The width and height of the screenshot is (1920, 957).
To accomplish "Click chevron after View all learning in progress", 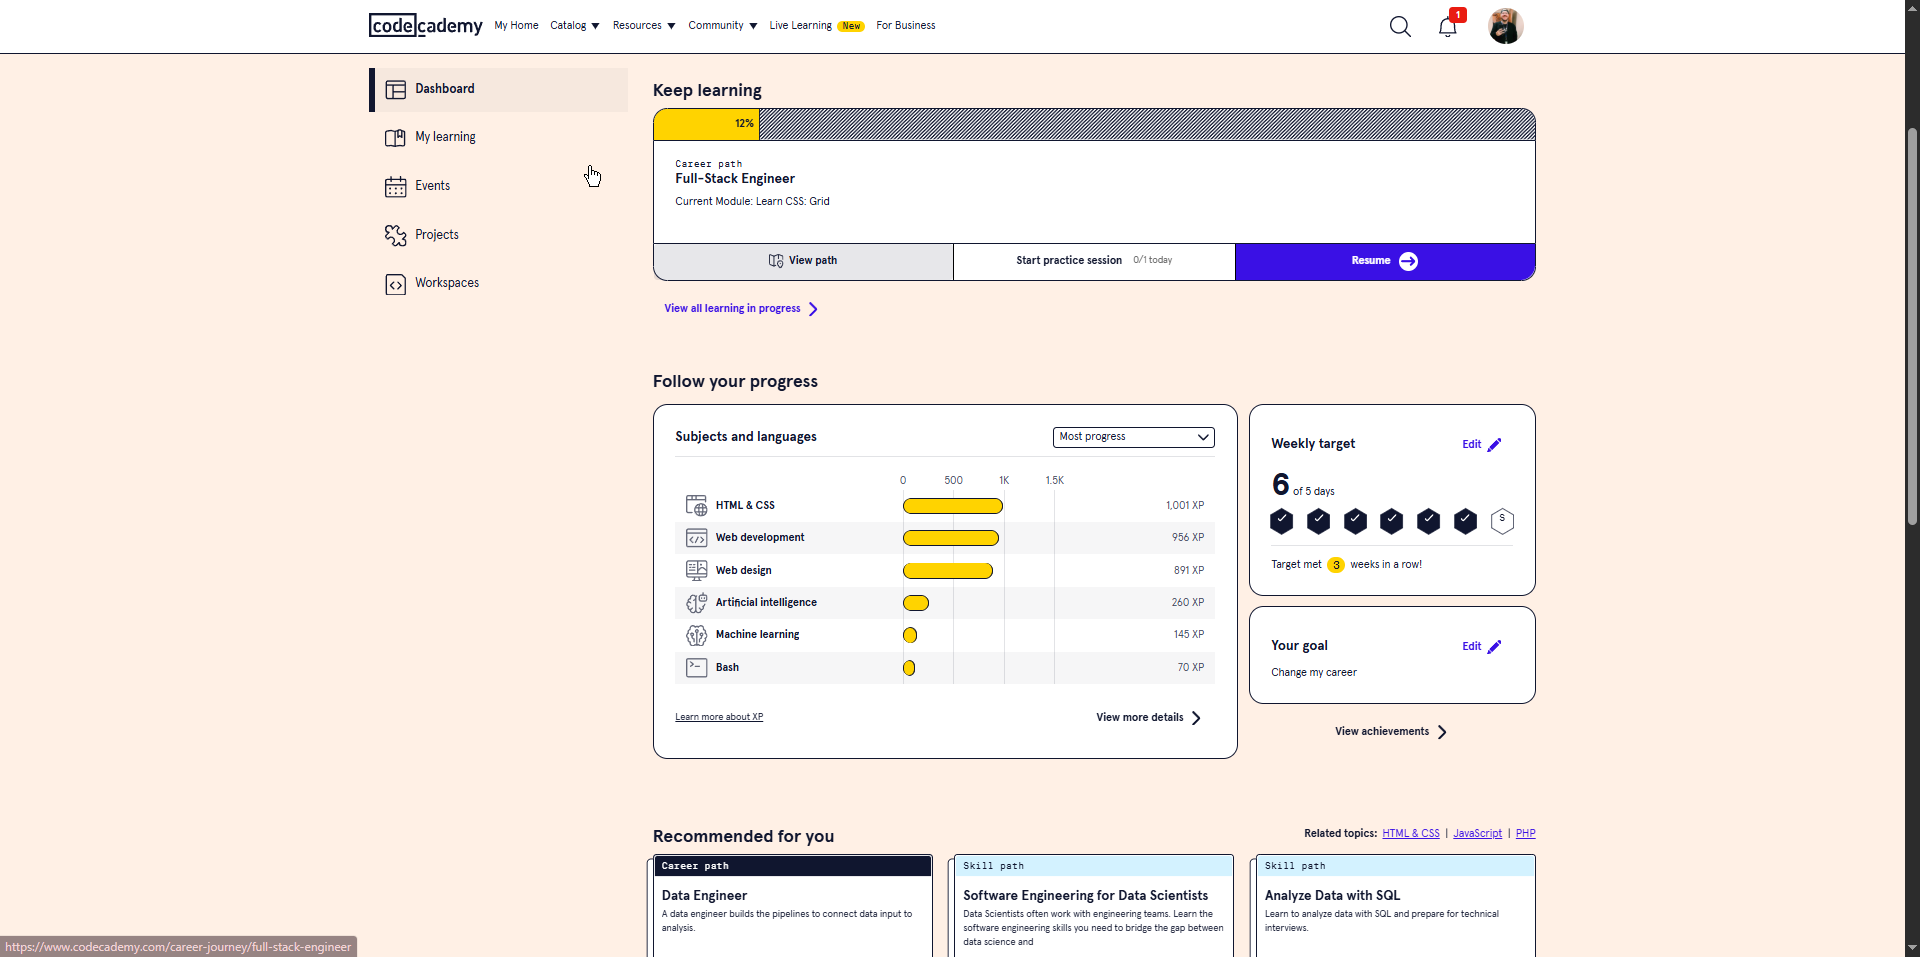I will click(x=813, y=309).
